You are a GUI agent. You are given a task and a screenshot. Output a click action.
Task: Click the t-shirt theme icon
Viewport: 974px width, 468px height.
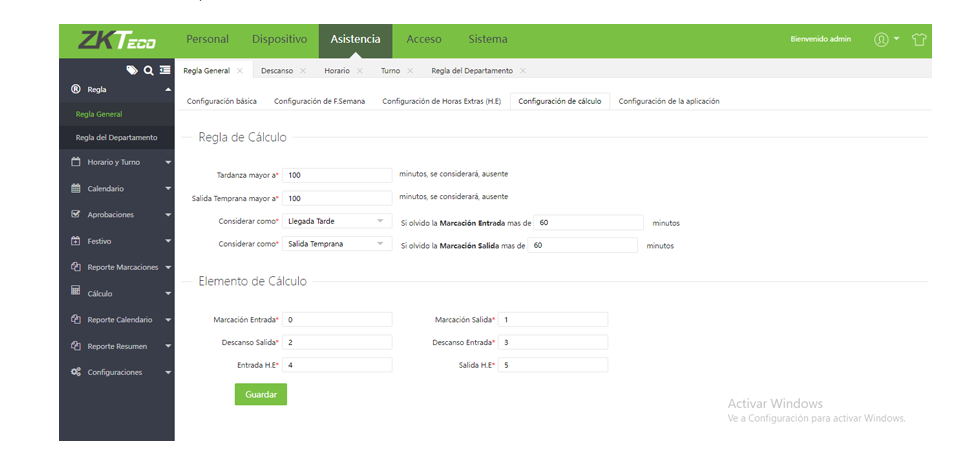point(919,40)
